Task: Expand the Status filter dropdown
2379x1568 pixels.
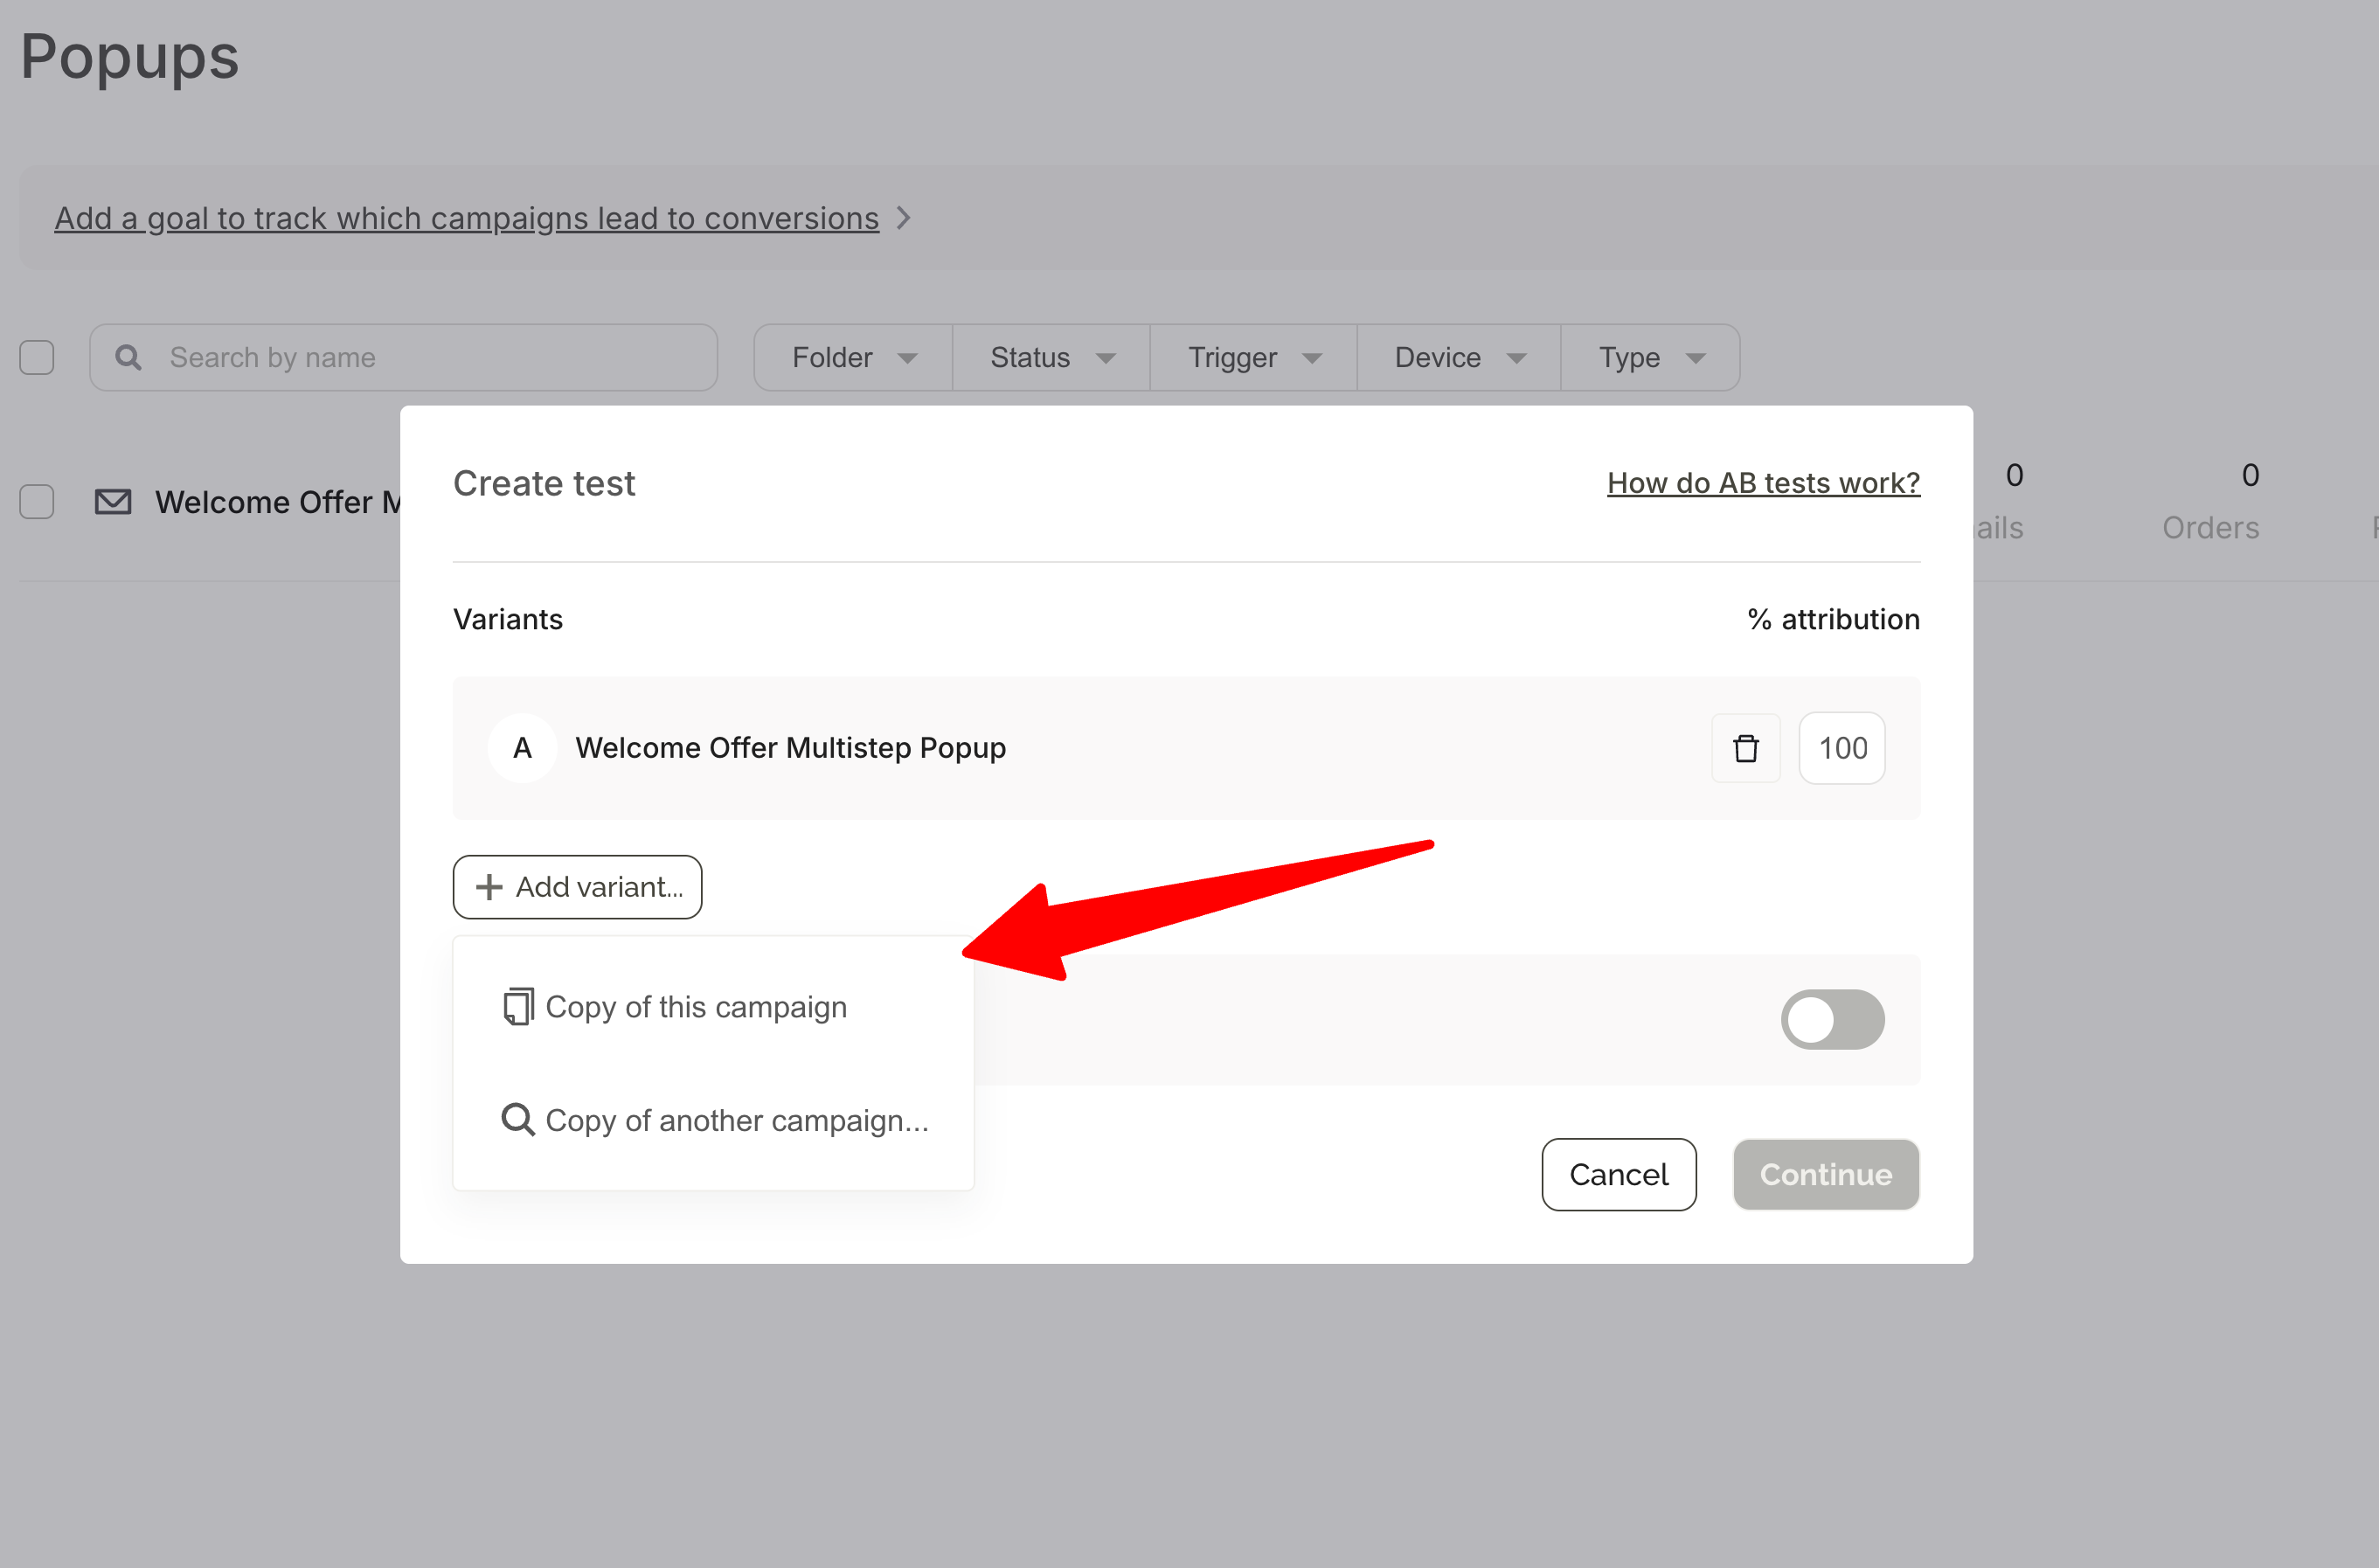Action: click(1051, 357)
